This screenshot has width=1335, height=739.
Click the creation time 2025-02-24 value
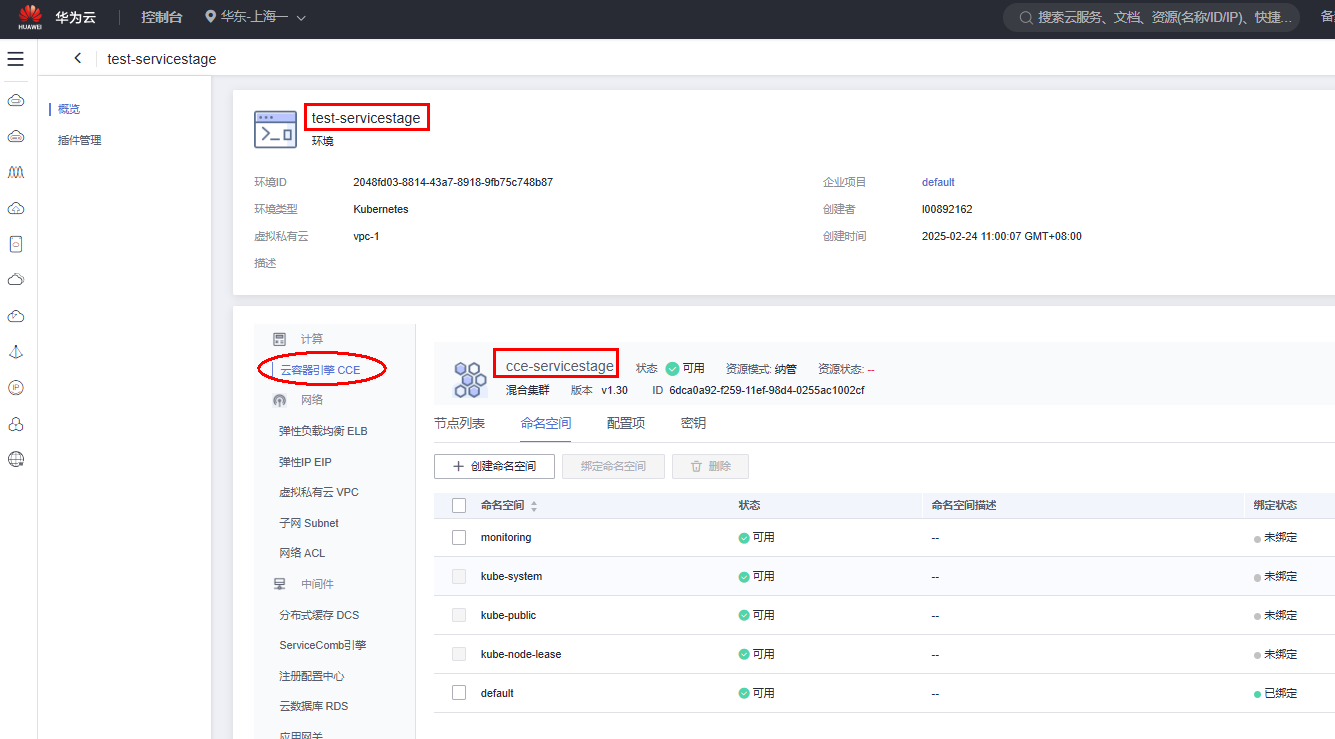pyautogui.click(x=1002, y=236)
